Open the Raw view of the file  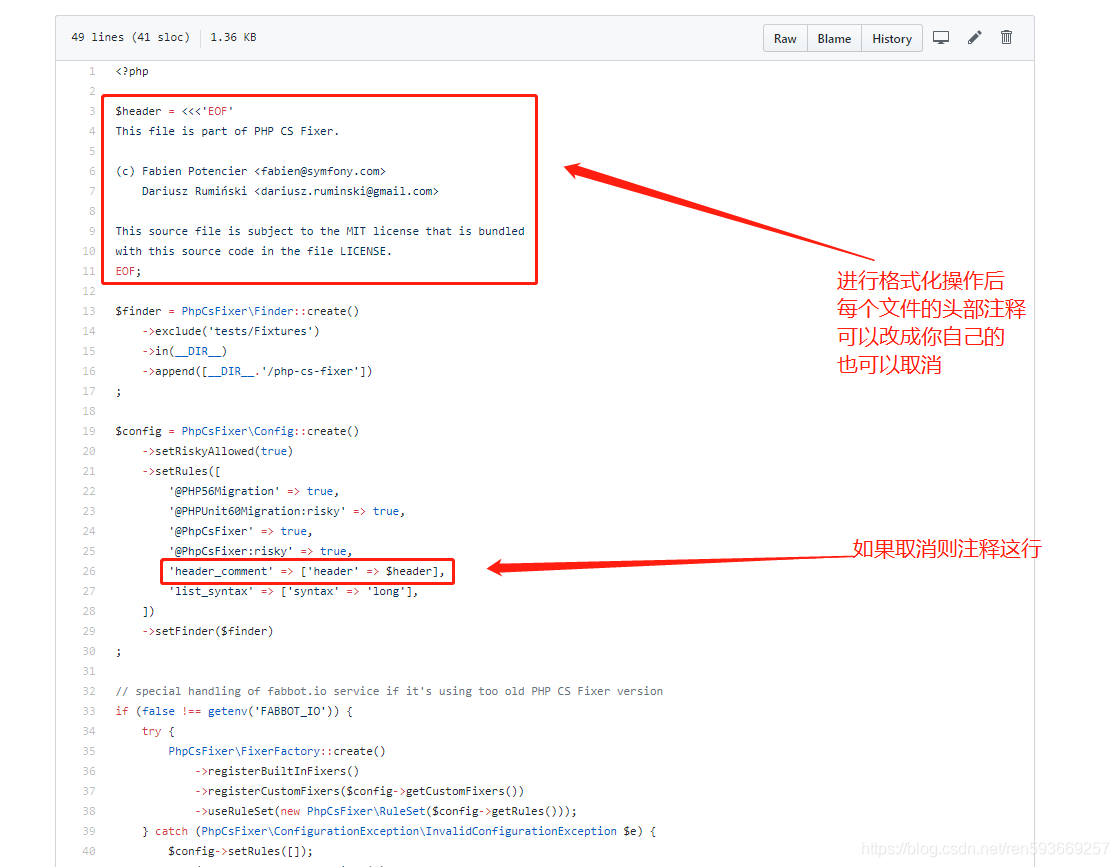coord(785,39)
